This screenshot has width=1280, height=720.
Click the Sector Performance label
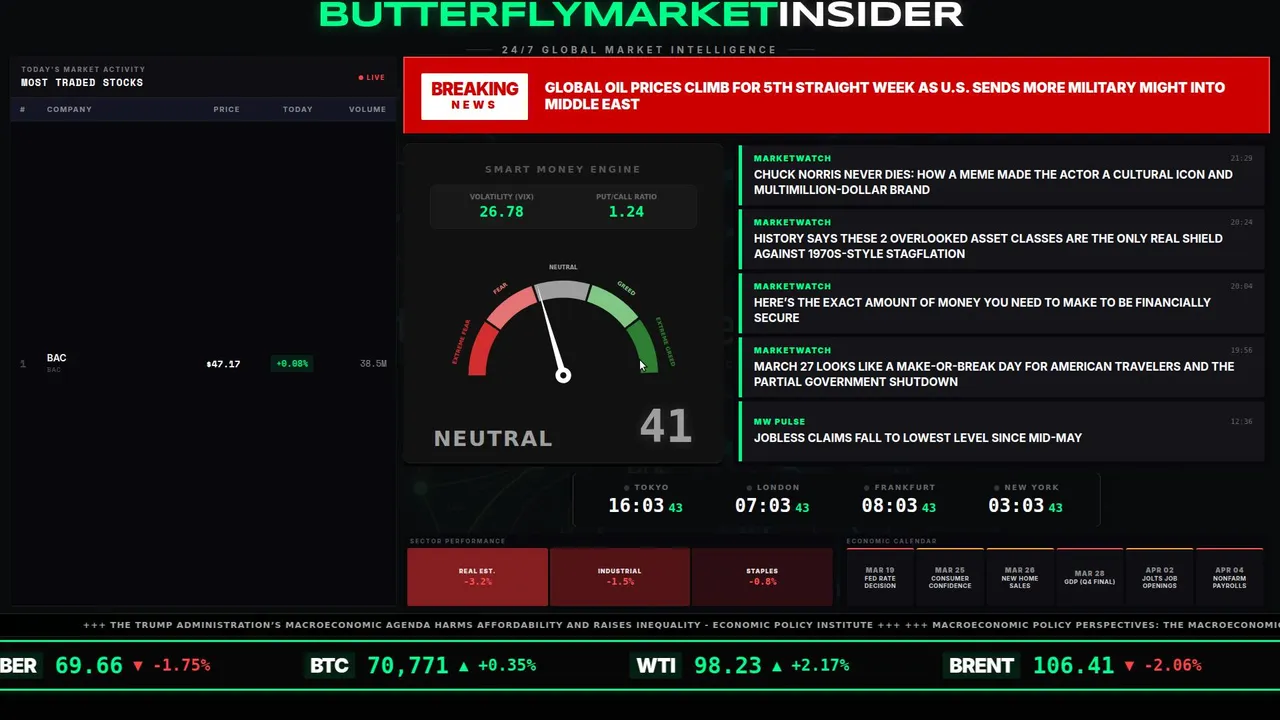(457, 541)
